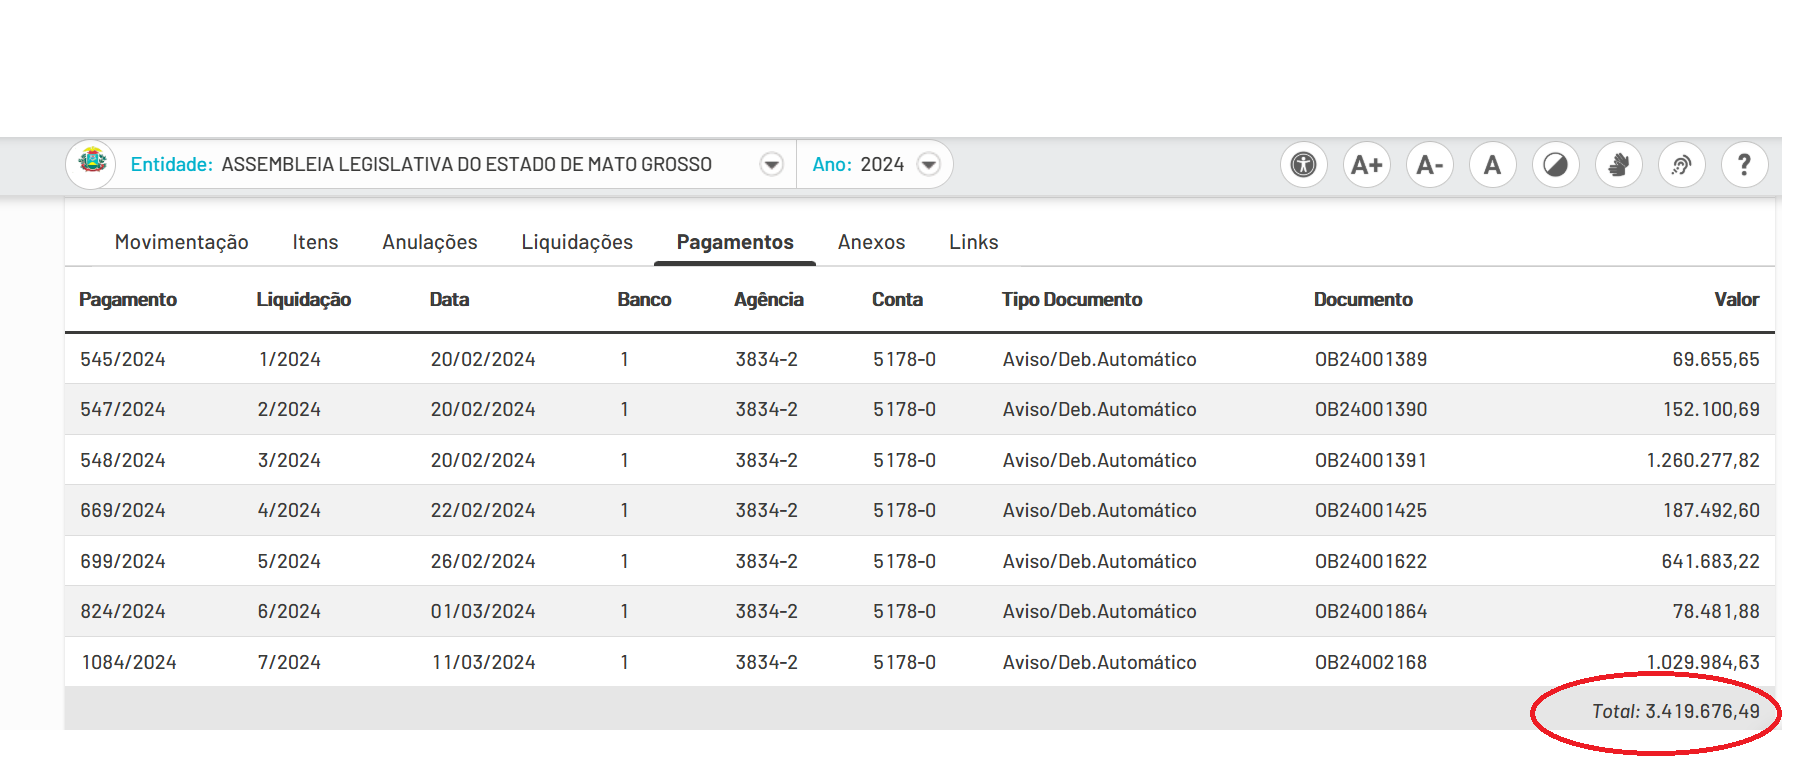
Task: Open the Links tab
Action: tap(973, 242)
